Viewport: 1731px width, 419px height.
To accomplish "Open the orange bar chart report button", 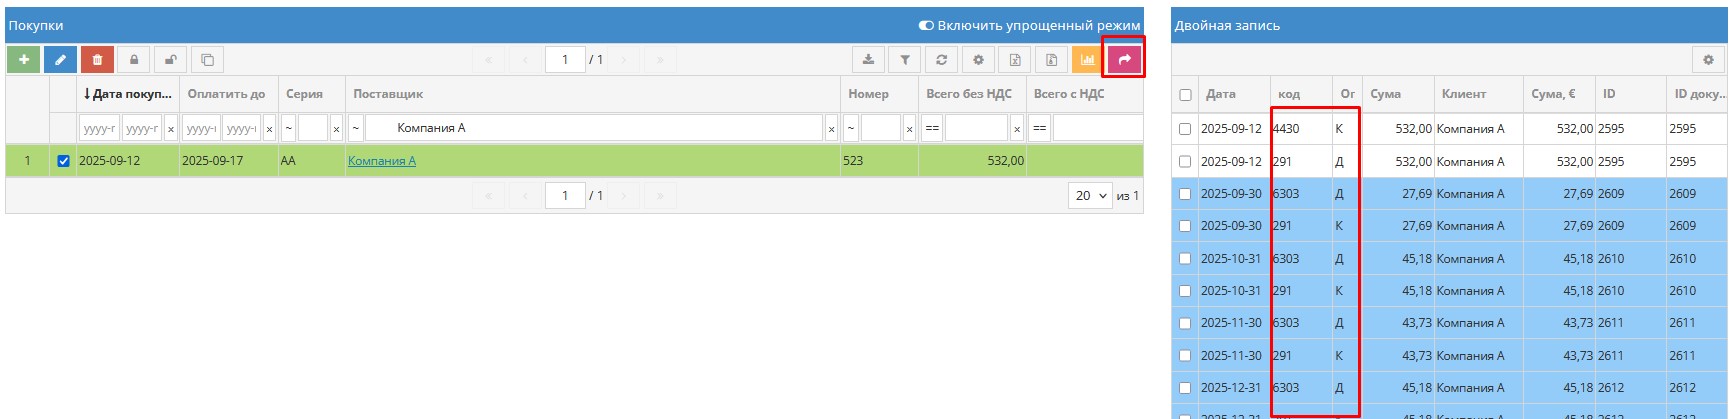I will pyautogui.click(x=1087, y=60).
